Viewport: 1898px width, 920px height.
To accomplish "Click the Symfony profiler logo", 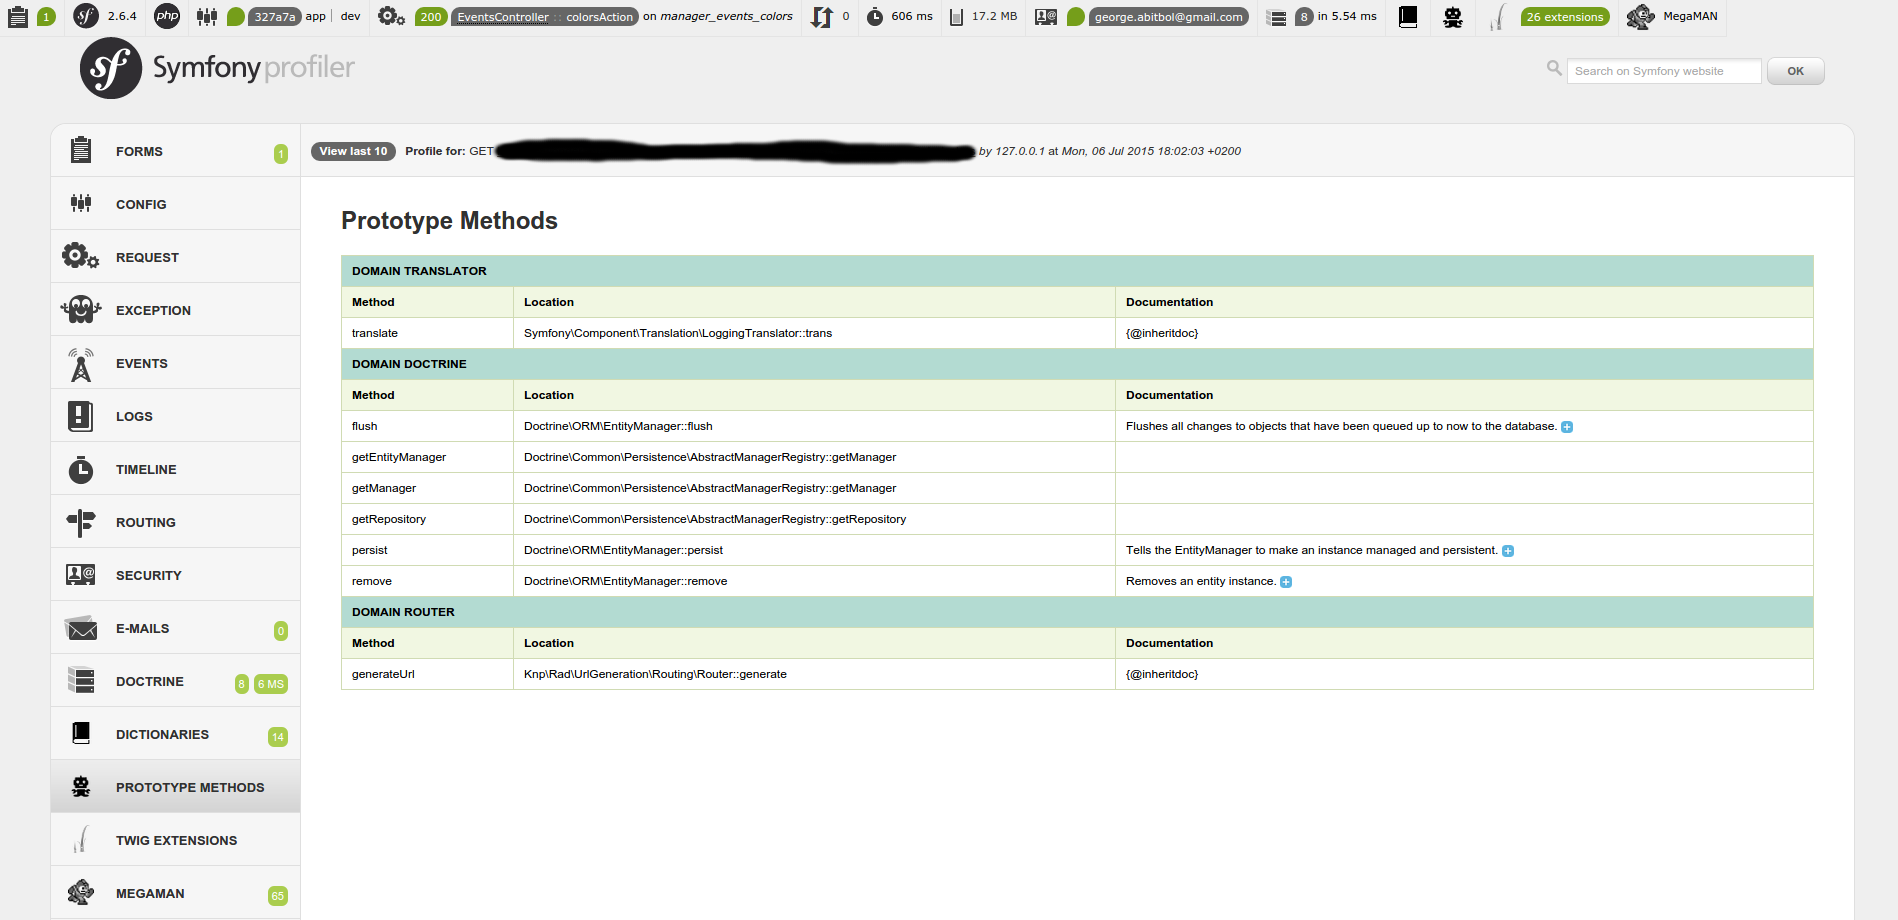I will click(x=217, y=68).
